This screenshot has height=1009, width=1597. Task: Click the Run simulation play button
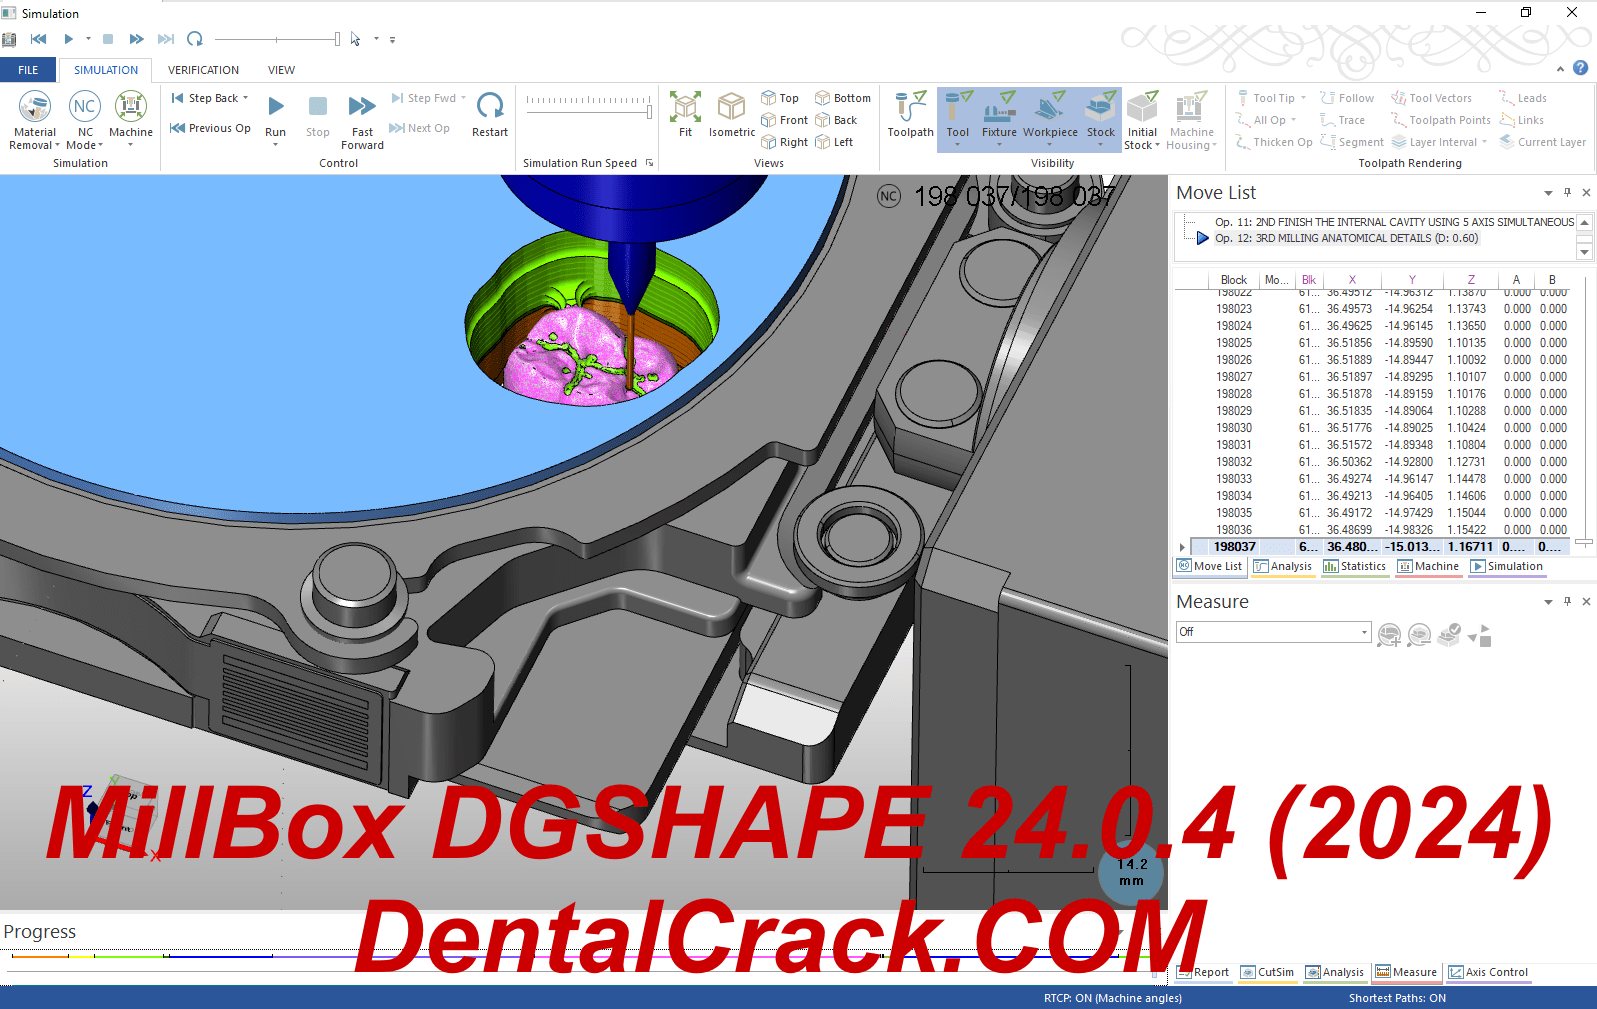click(276, 115)
